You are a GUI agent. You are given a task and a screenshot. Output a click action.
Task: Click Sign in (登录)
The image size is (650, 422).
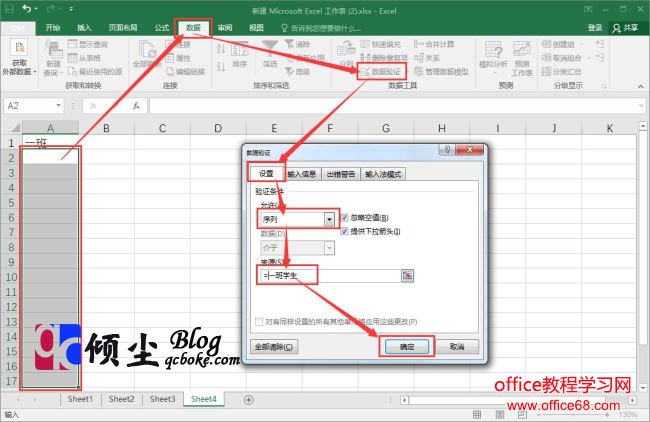point(595,28)
